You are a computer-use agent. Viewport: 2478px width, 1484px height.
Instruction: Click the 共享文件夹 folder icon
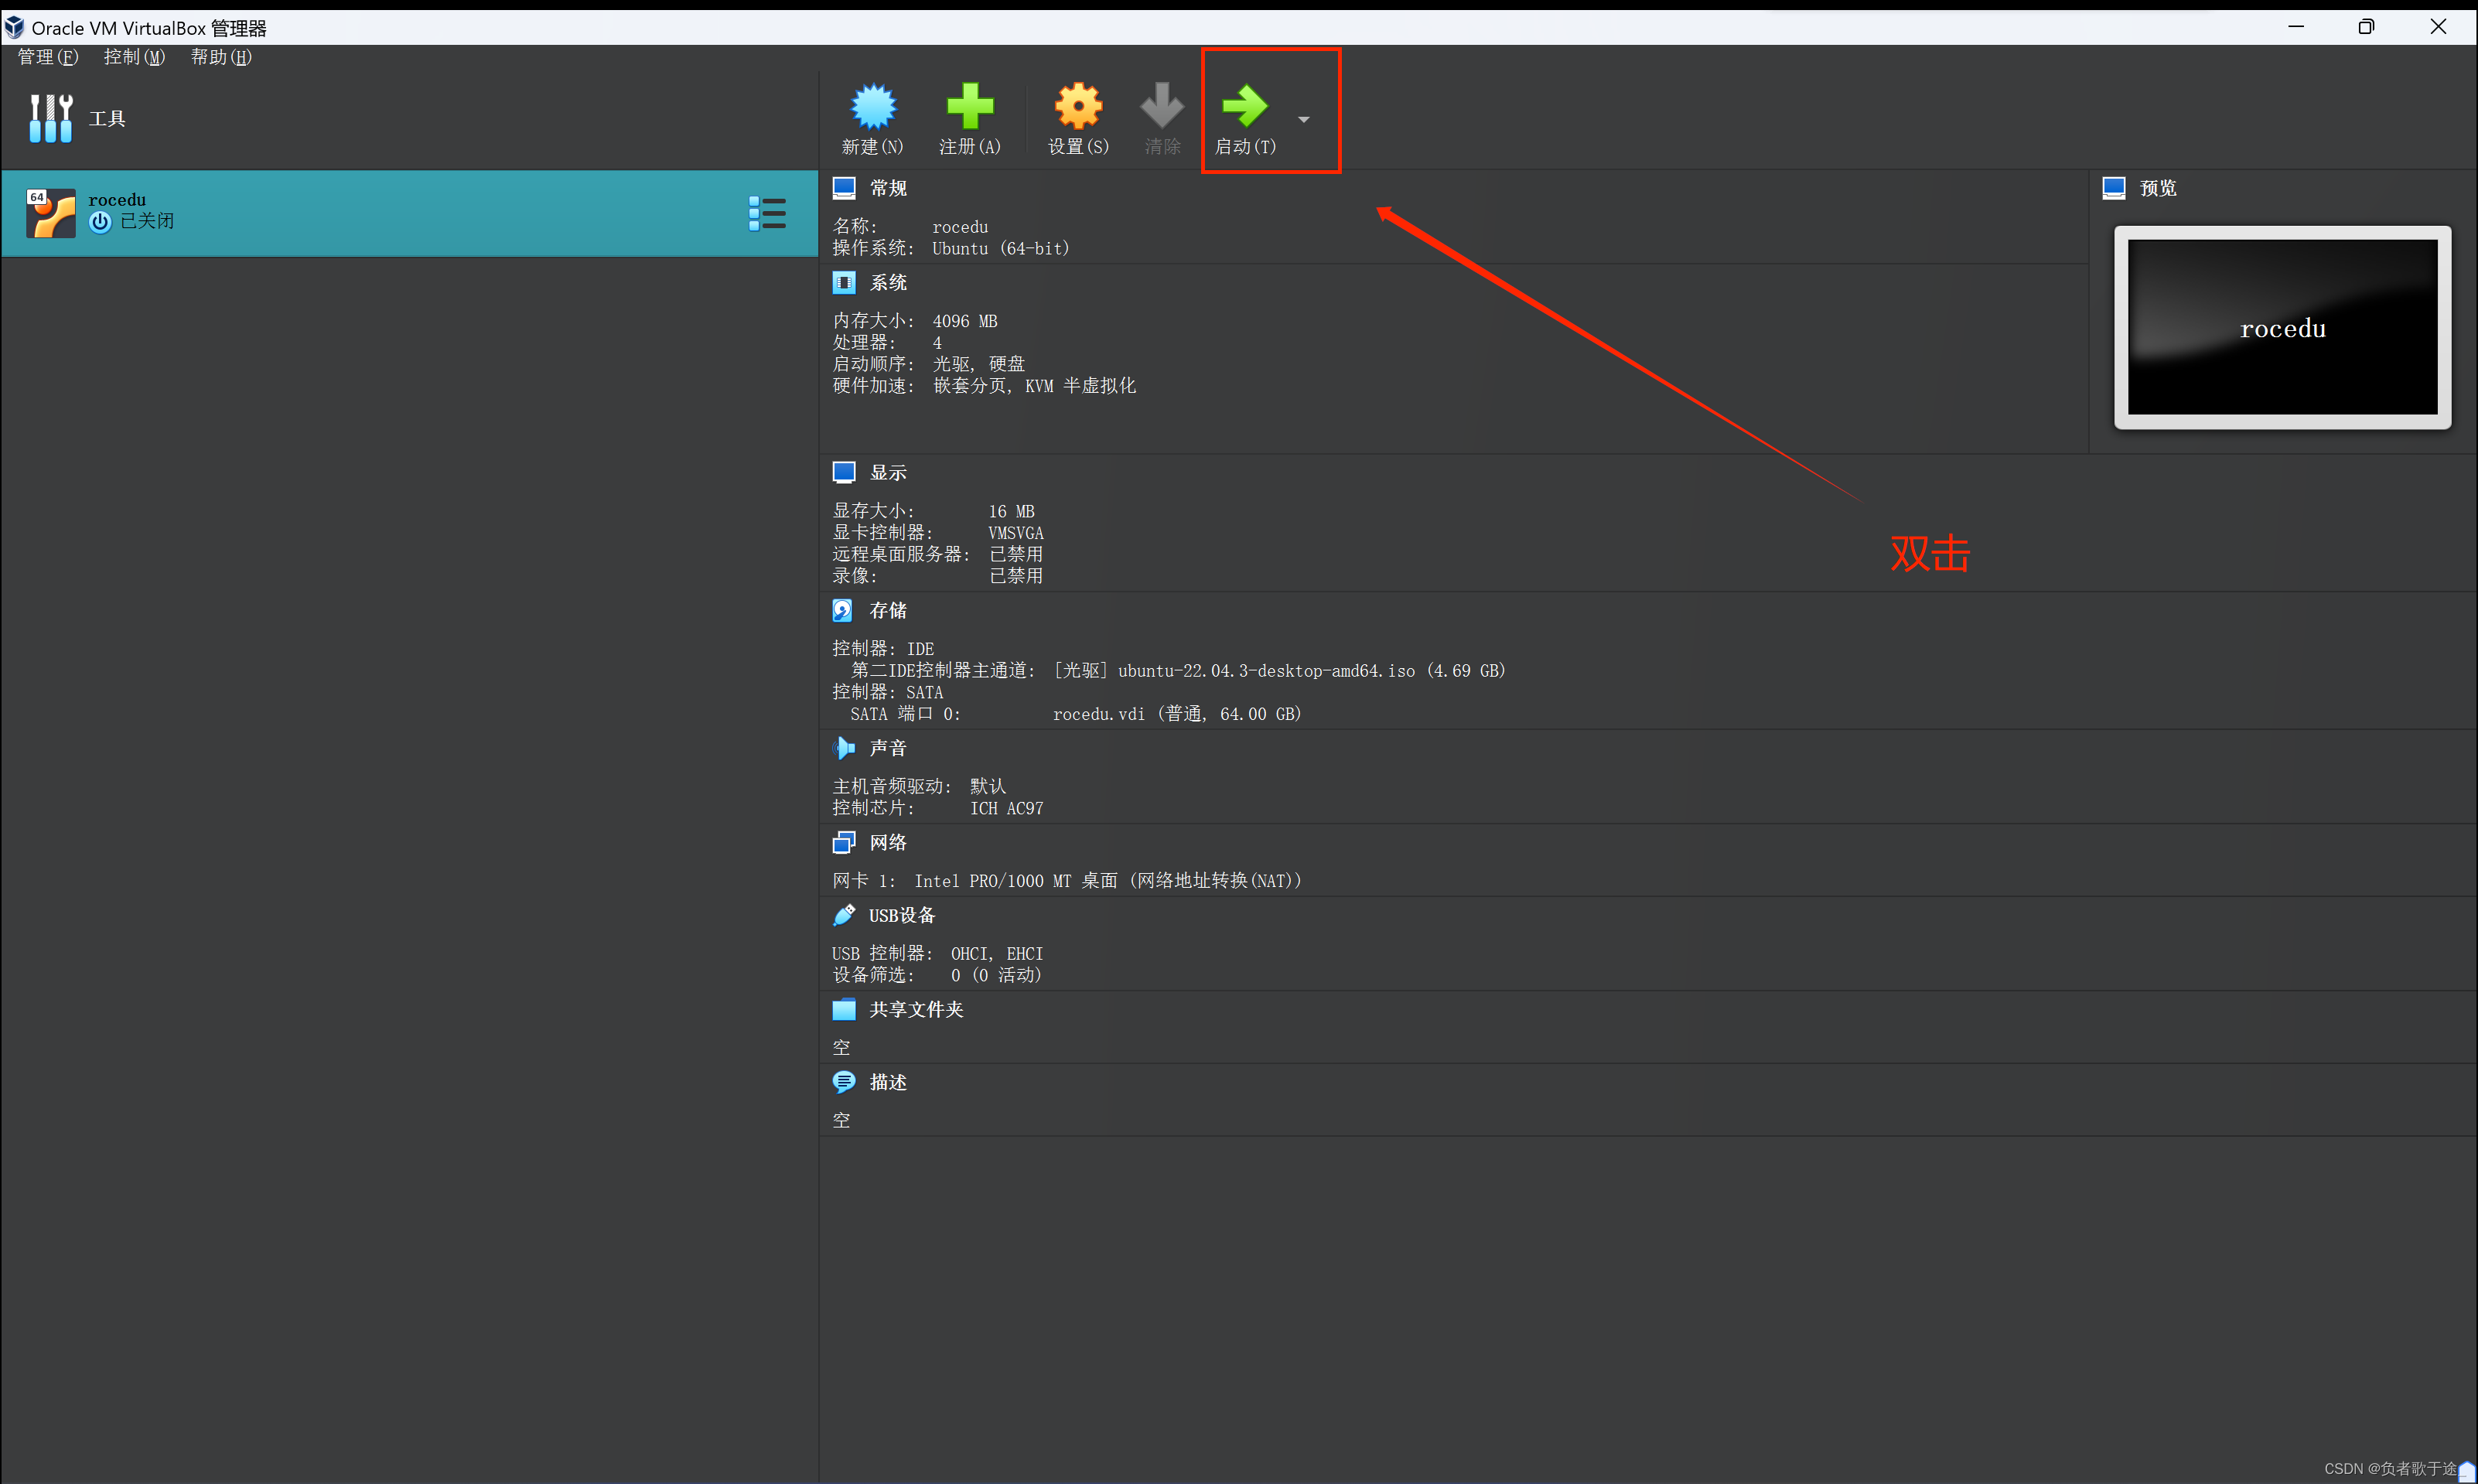(844, 1010)
